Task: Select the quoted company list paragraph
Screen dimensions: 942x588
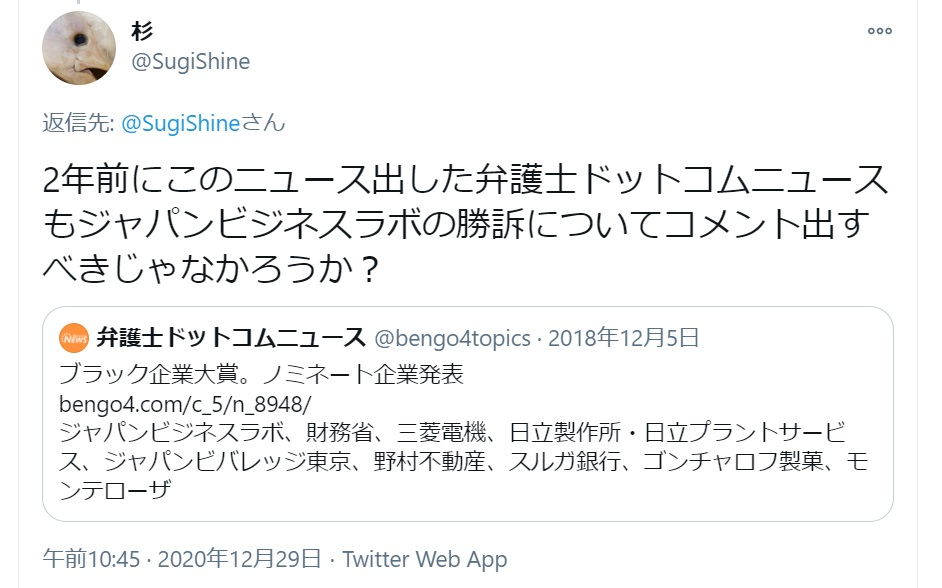Action: 464,461
